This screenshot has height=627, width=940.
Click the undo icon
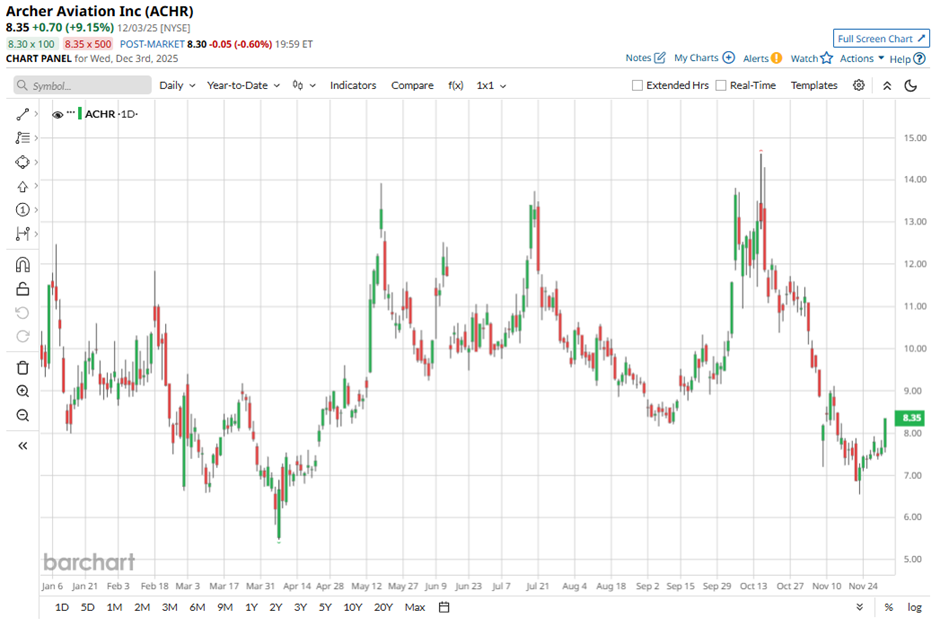pyautogui.click(x=23, y=313)
